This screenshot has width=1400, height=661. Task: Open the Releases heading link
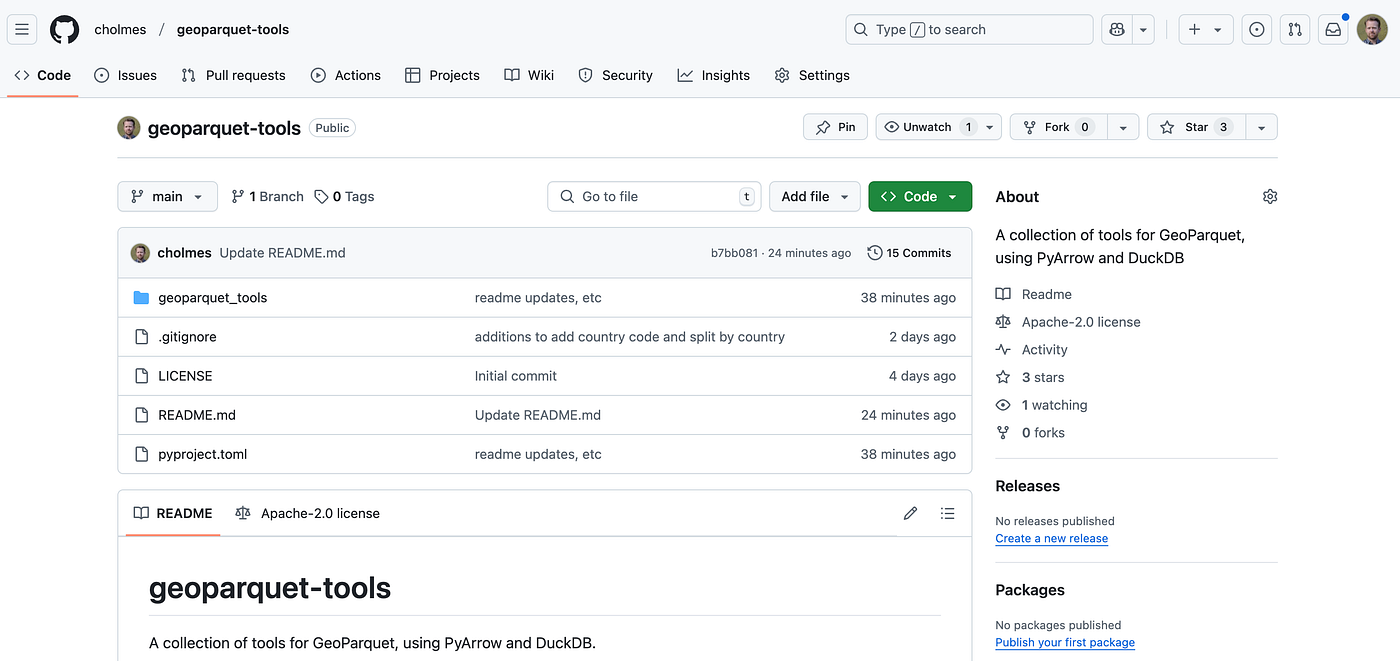tap(1028, 486)
